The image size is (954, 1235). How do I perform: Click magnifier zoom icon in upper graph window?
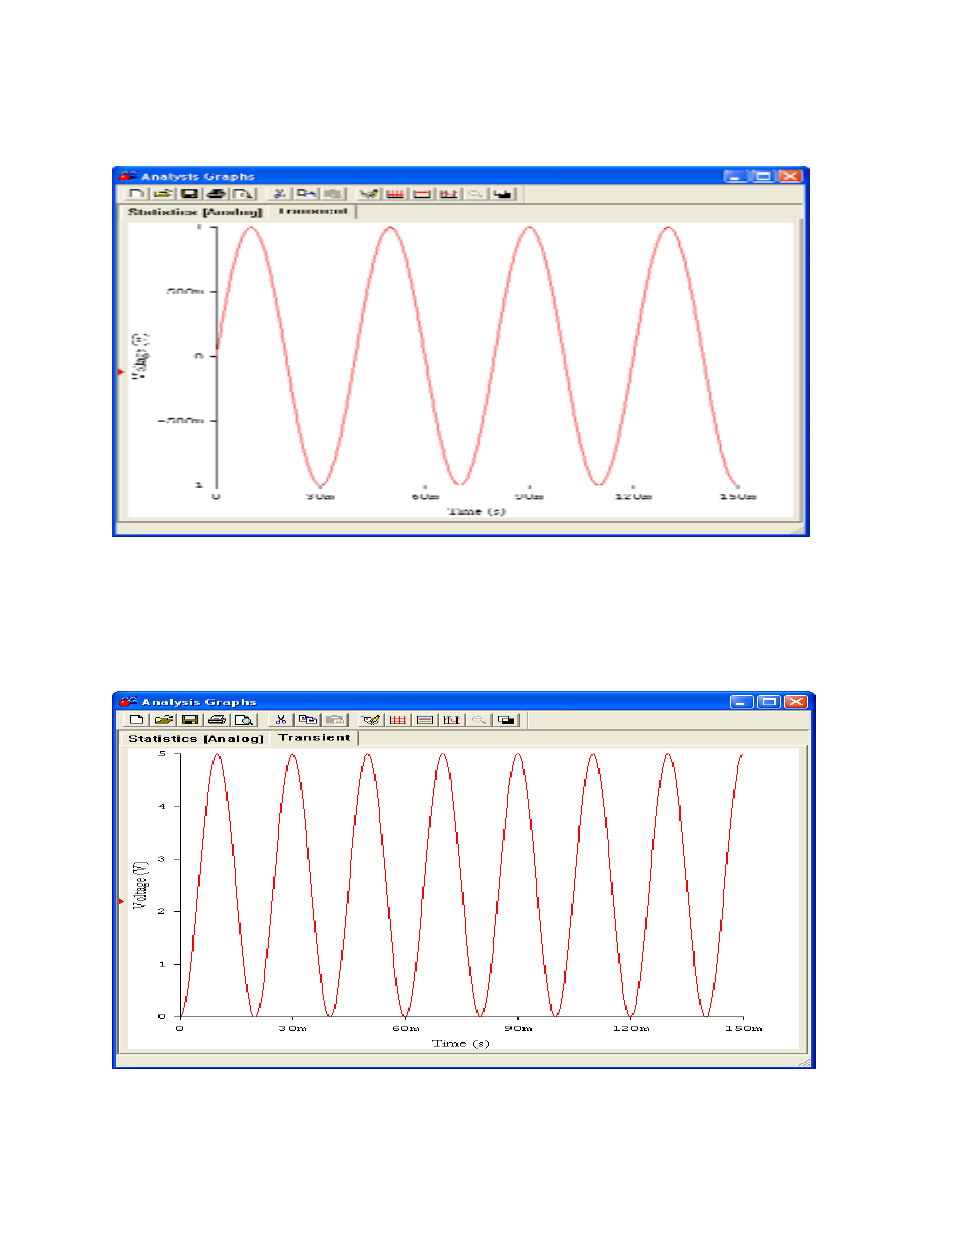click(x=476, y=194)
